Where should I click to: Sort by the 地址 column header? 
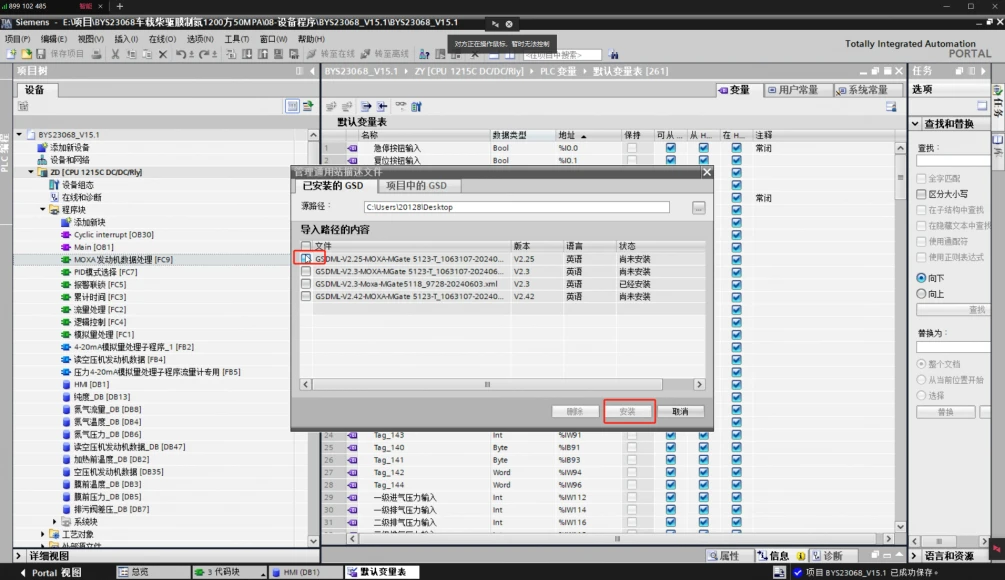click(x=586, y=135)
